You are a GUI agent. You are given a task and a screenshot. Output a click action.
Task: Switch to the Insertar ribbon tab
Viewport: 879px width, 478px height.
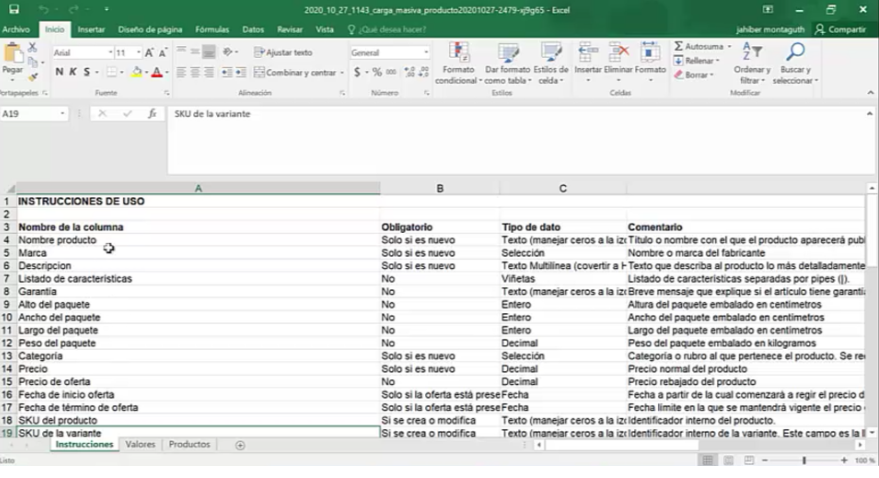91,29
